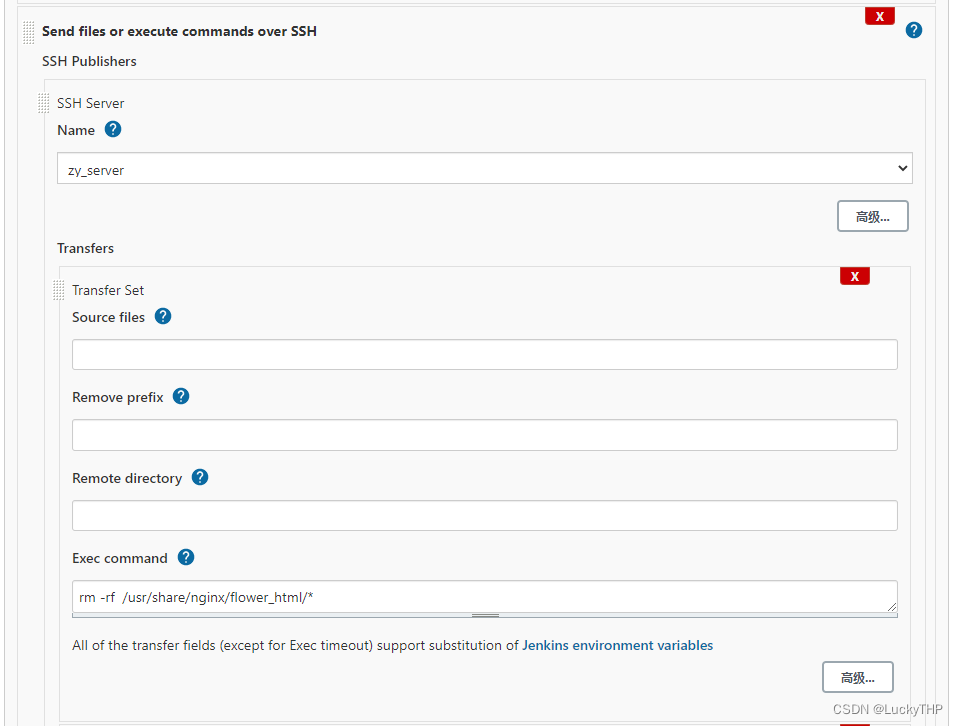Expand Transfer Set advanced options 高级 button
This screenshot has height=726, width=958.
coord(858,677)
